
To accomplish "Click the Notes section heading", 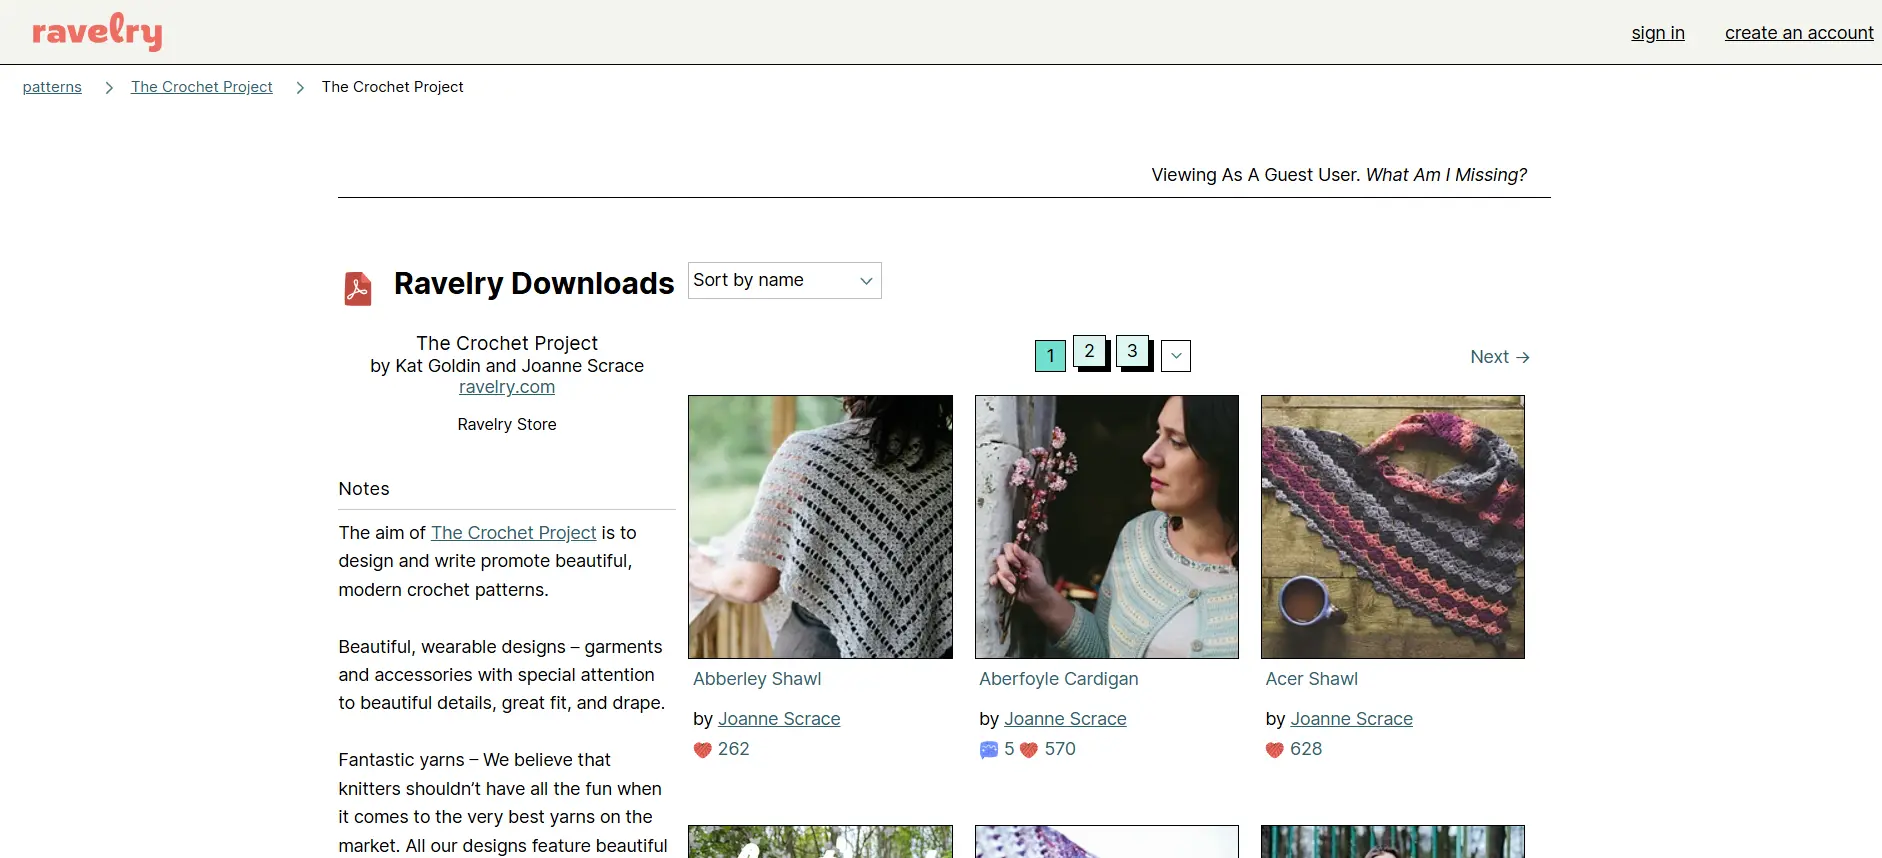I will 364,489.
